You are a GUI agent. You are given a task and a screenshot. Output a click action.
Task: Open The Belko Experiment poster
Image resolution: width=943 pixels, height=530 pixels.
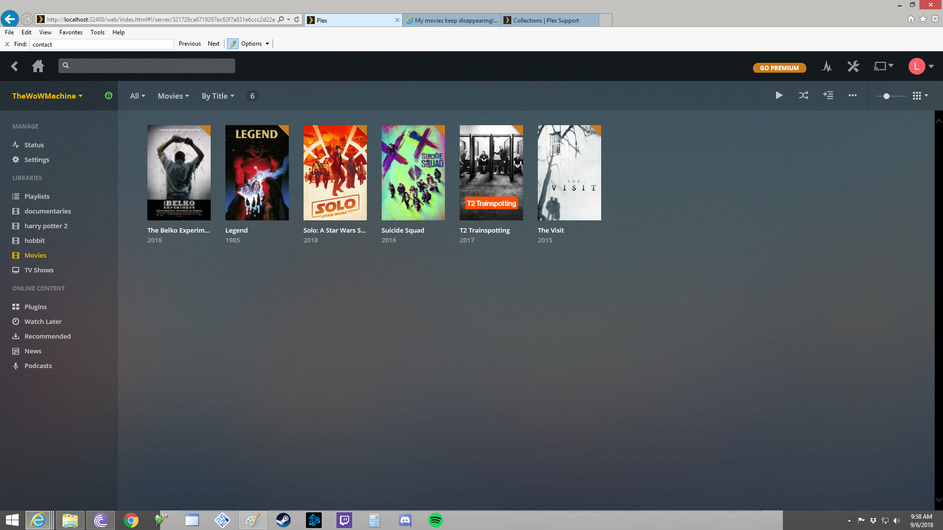tap(179, 173)
